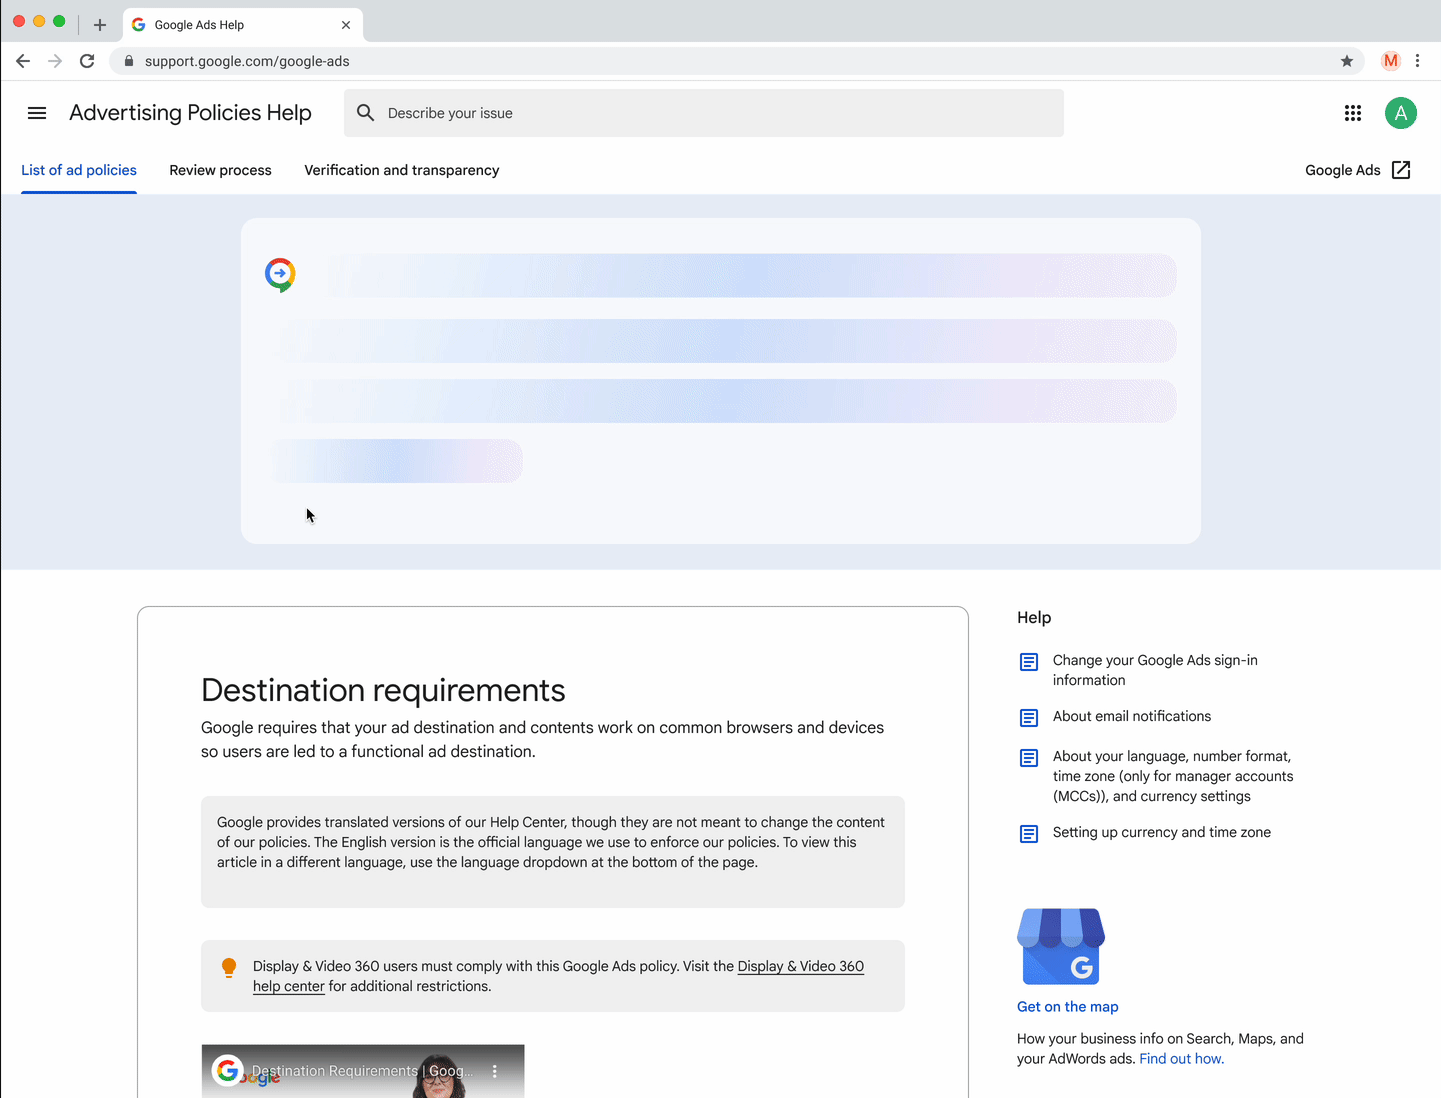Click the Destination requirements heading
This screenshot has height=1098, width=1441.
383,690
